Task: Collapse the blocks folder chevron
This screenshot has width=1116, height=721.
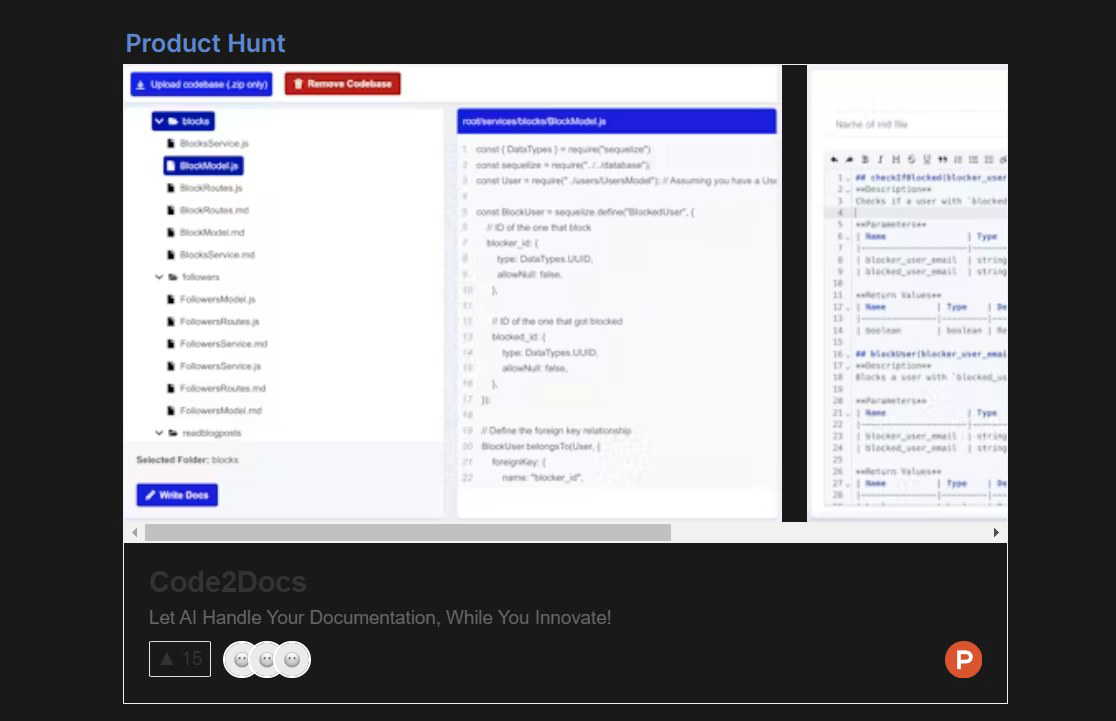Action: click(x=159, y=121)
